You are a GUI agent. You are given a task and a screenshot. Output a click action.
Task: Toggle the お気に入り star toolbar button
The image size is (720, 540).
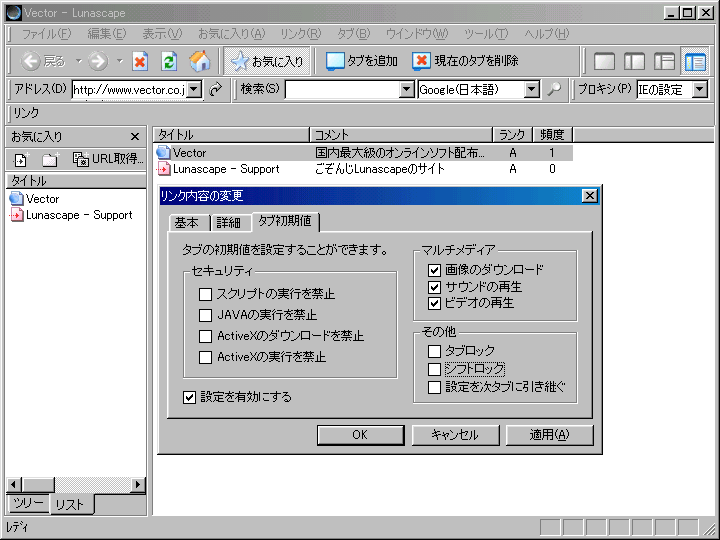pyautogui.click(x=267, y=61)
